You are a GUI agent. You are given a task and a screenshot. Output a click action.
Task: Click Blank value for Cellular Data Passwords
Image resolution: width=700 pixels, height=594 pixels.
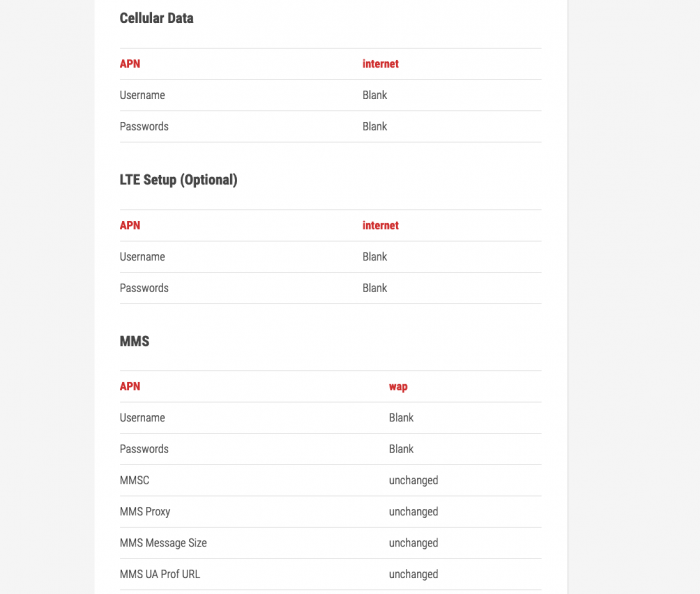pyautogui.click(x=375, y=127)
